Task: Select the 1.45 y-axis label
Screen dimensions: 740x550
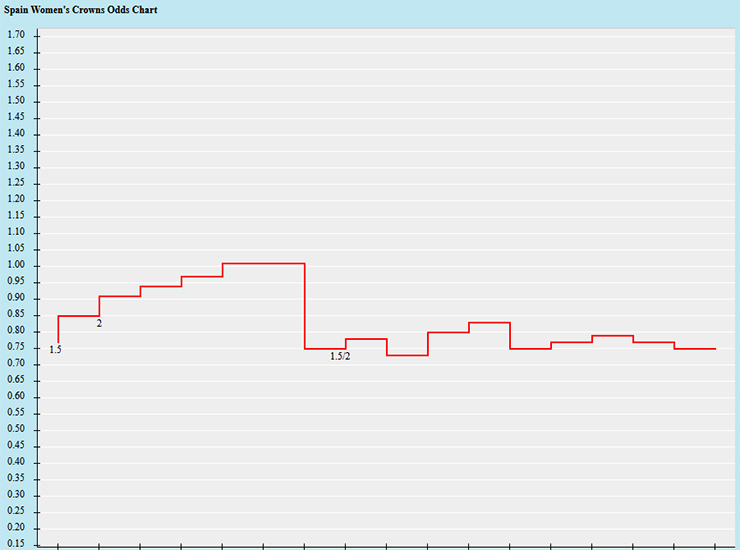Action: [16, 117]
